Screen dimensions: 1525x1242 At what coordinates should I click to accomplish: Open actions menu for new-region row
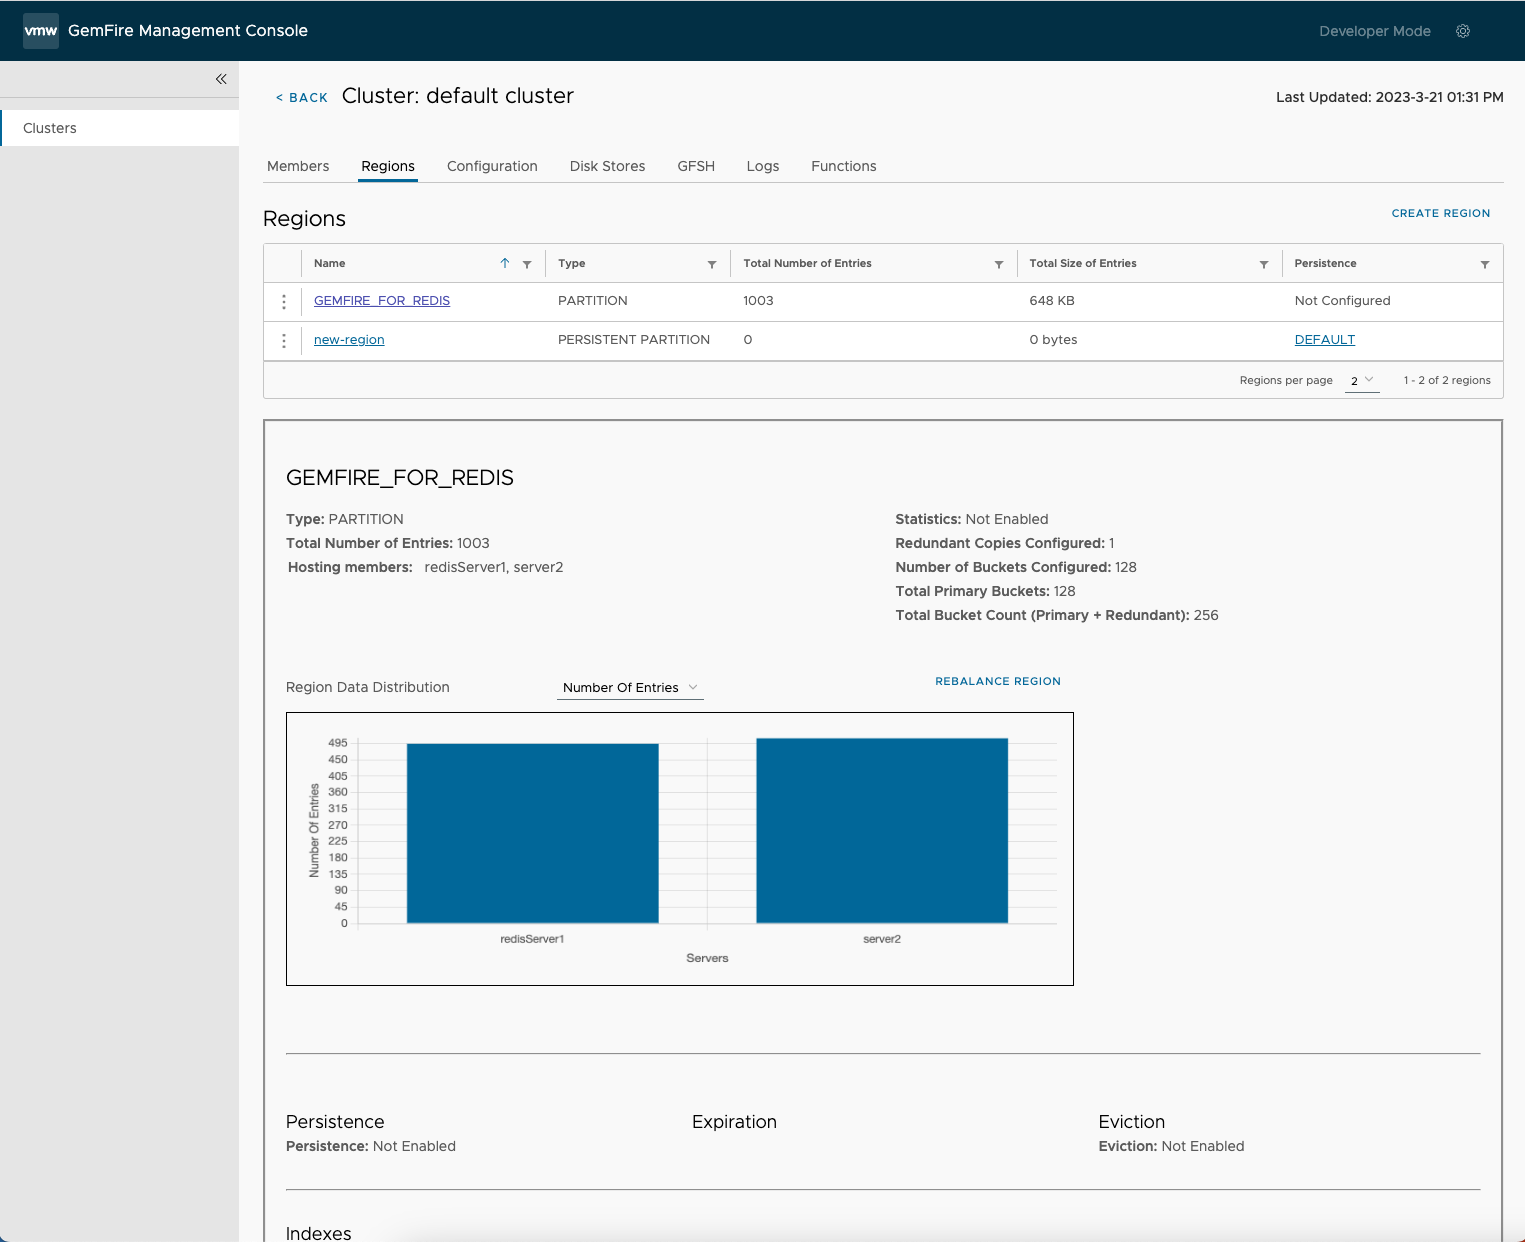(284, 341)
